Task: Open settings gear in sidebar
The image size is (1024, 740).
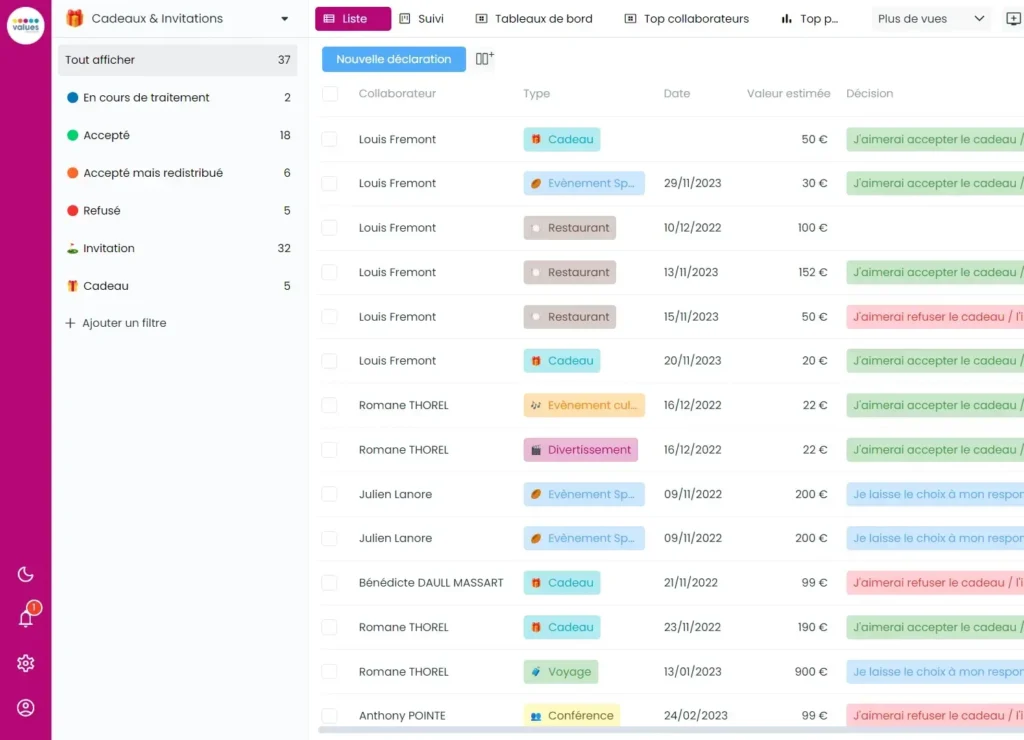Action: pos(26,663)
